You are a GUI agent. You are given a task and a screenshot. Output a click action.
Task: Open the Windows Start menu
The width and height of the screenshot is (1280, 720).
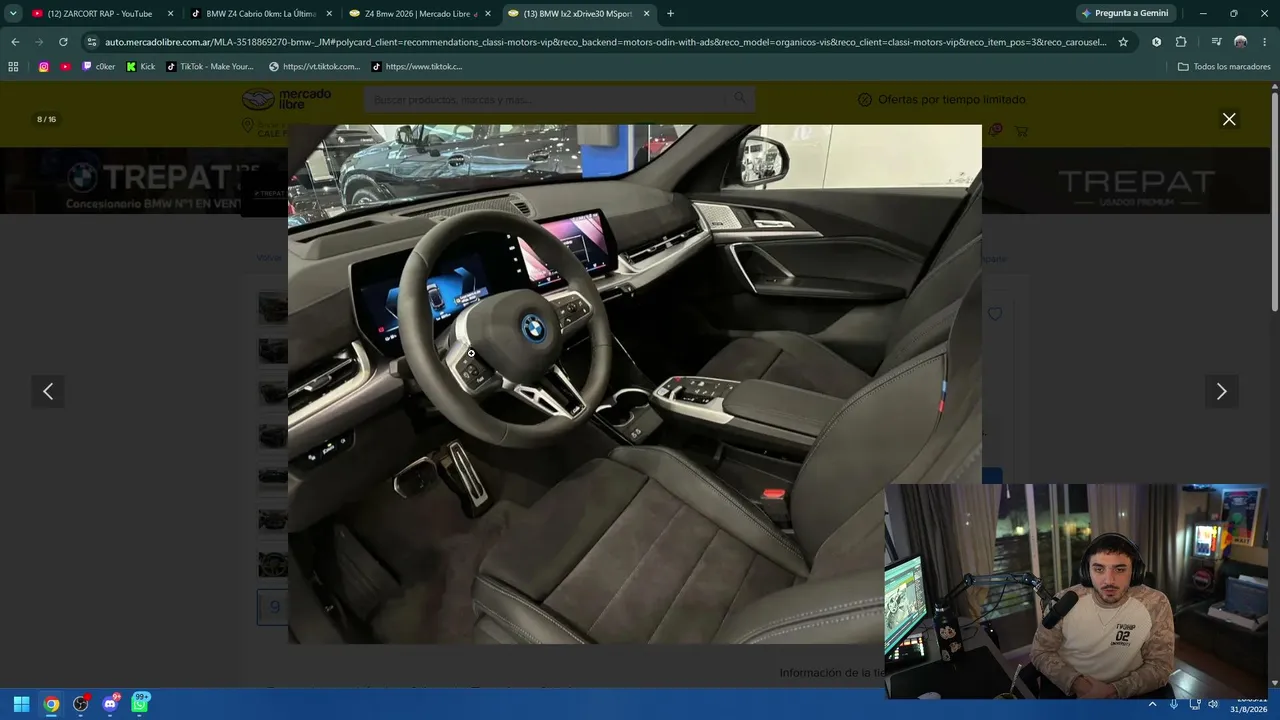point(21,704)
